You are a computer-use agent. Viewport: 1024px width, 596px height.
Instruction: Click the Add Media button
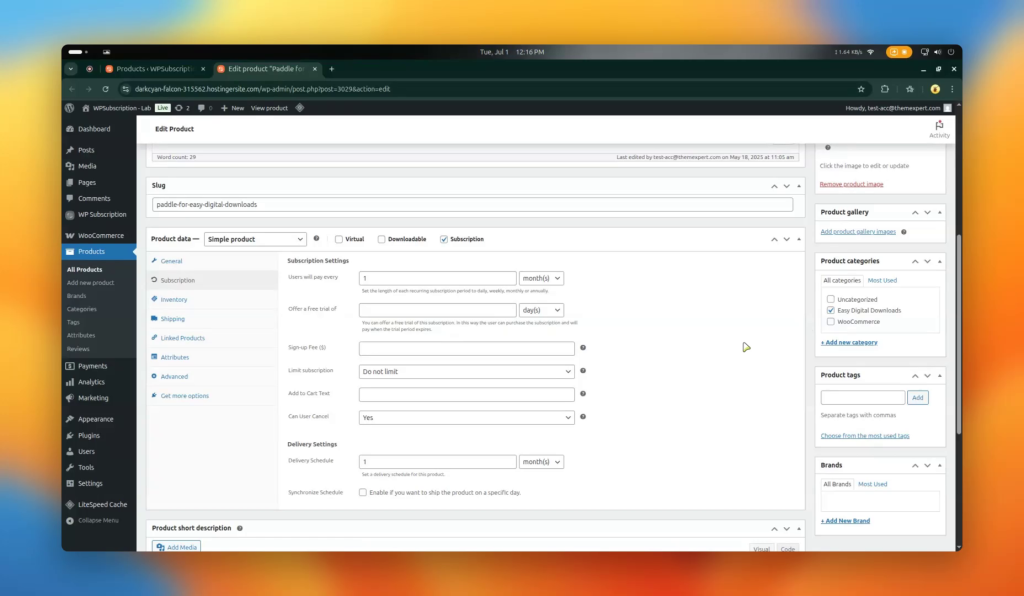[x=176, y=547]
